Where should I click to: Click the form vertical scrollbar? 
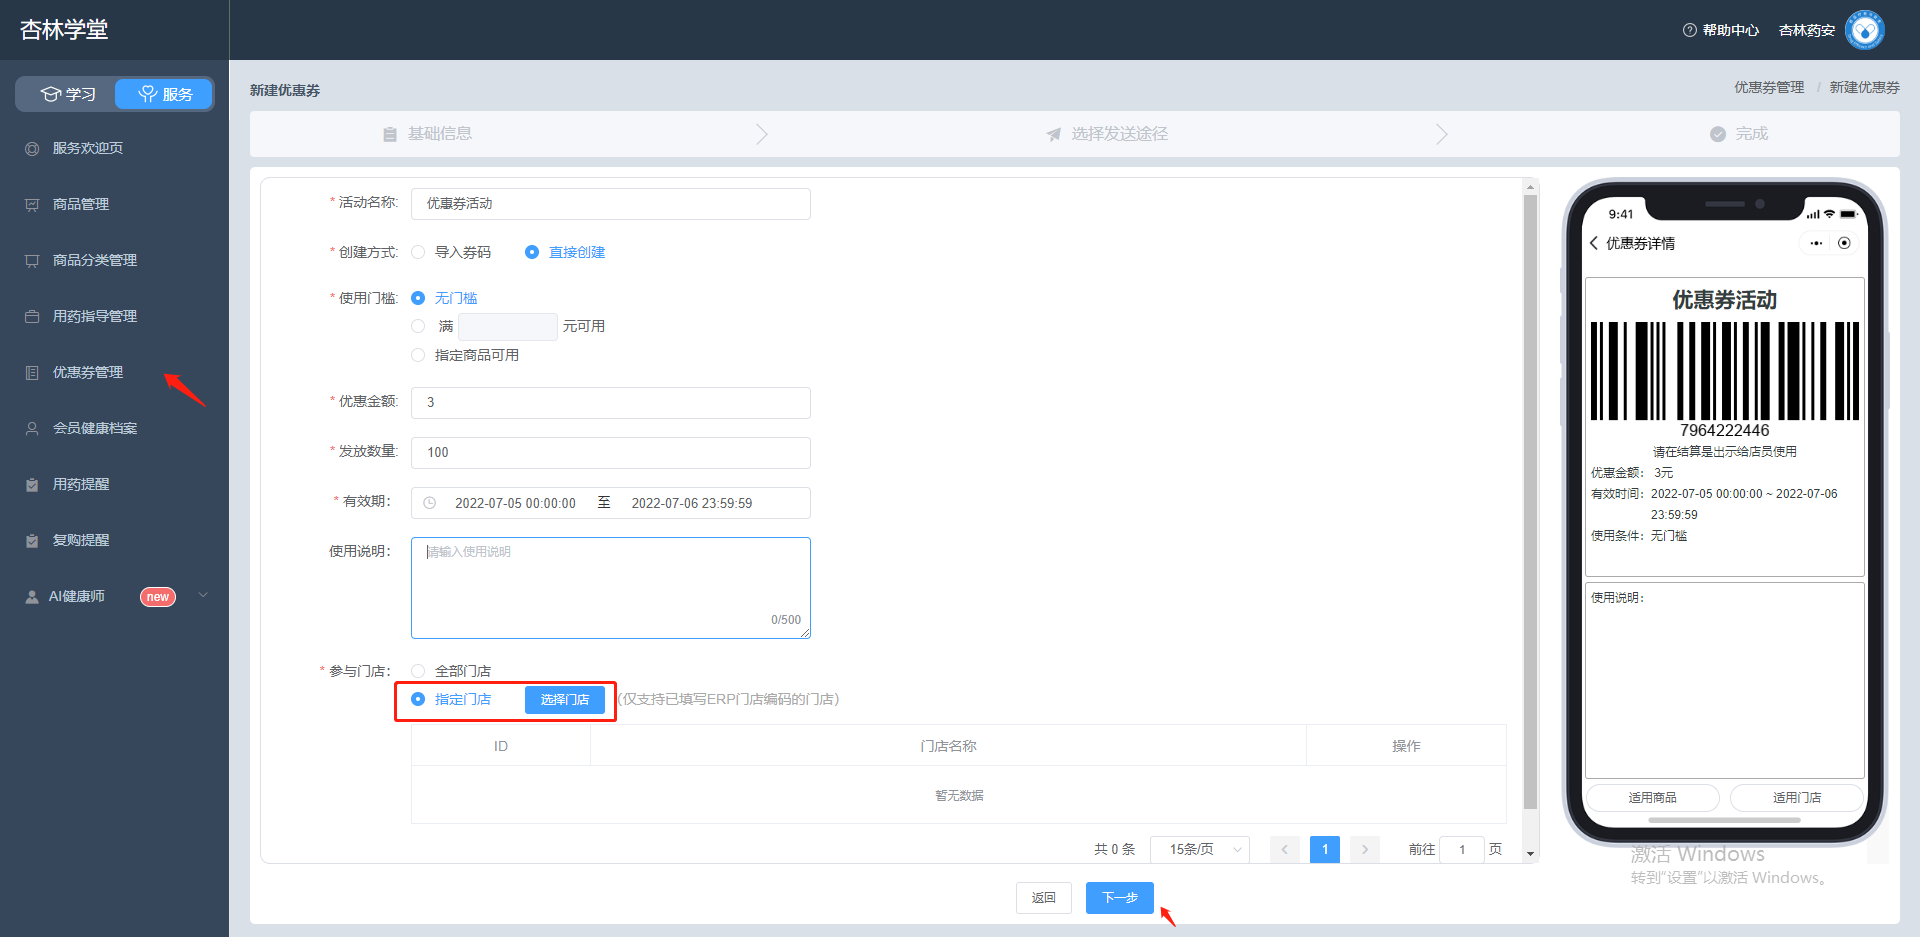(x=1530, y=502)
